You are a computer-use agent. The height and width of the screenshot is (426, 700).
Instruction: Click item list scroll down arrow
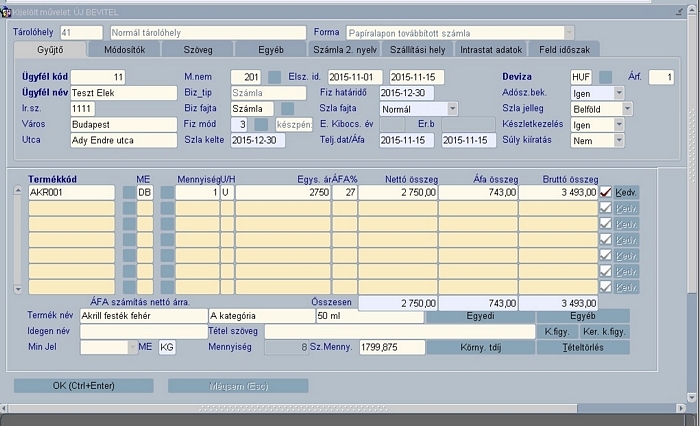[18, 289]
